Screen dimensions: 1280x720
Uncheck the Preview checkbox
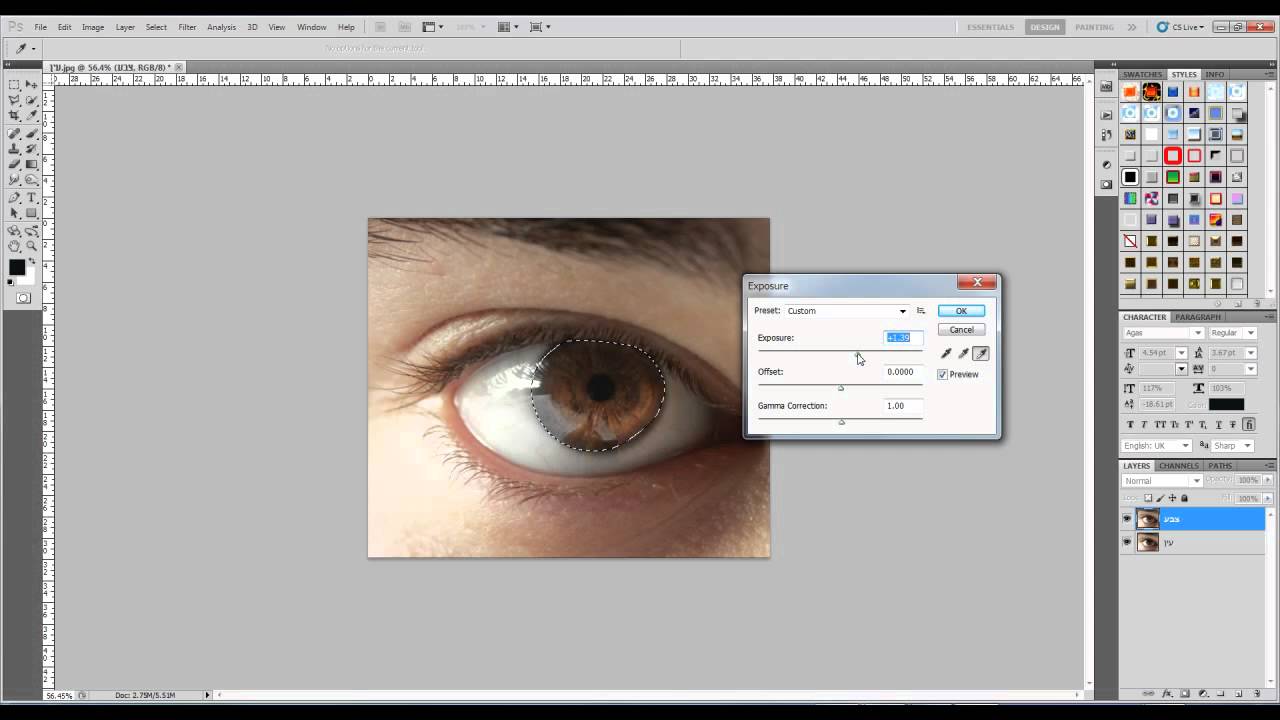(942, 374)
